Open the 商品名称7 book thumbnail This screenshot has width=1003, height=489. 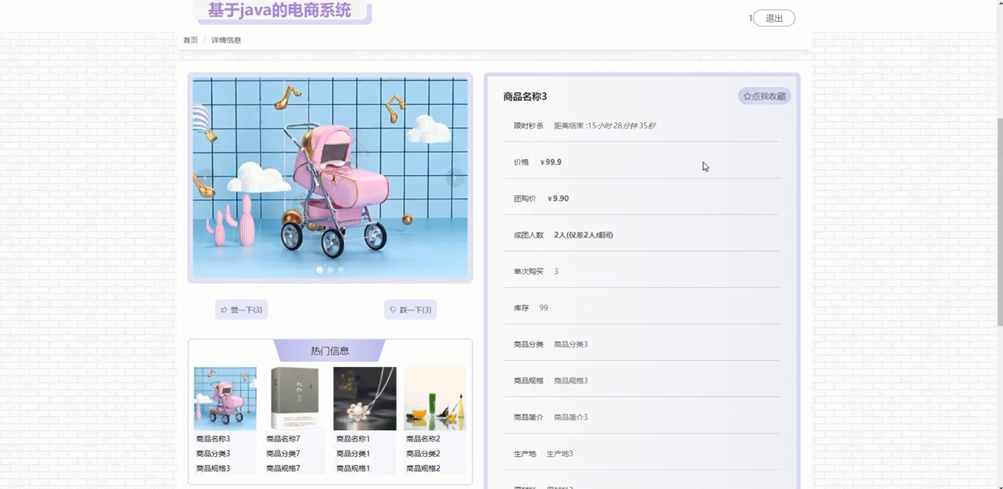[x=295, y=398]
